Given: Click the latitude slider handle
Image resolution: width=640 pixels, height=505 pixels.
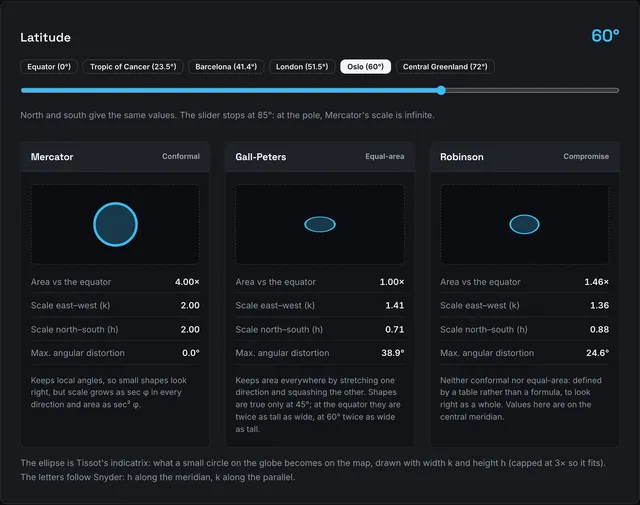Looking at the screenshot, I should point(441,90).
